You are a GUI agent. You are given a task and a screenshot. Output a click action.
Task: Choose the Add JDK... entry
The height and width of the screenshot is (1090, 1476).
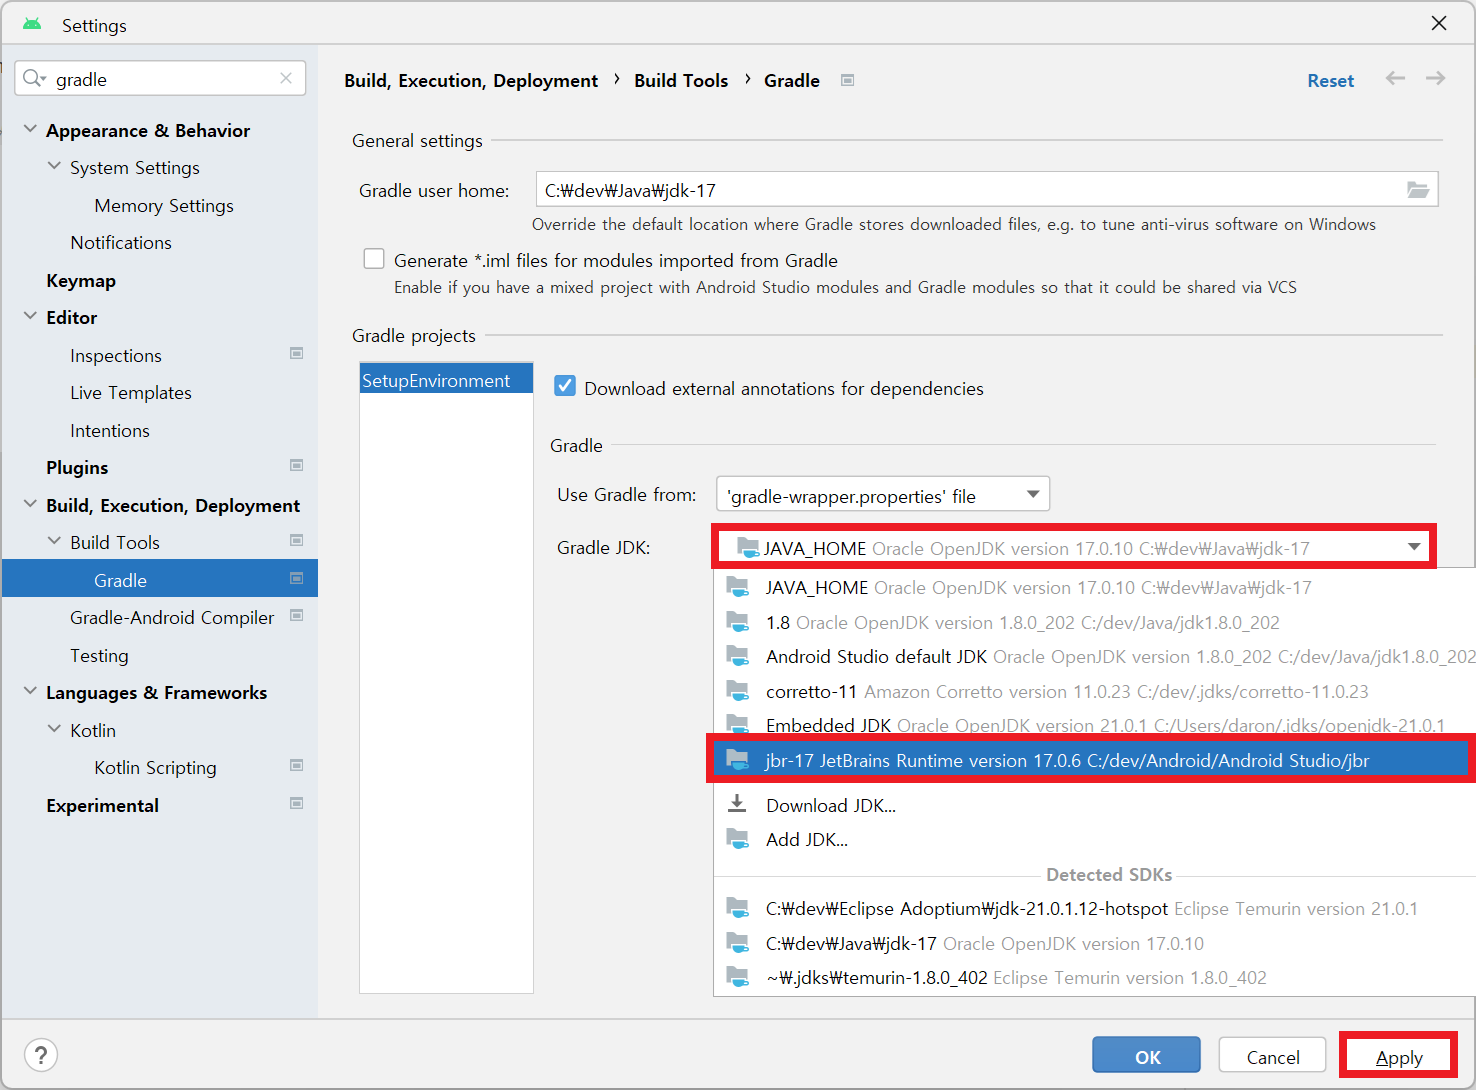(x=1095, y=840)
